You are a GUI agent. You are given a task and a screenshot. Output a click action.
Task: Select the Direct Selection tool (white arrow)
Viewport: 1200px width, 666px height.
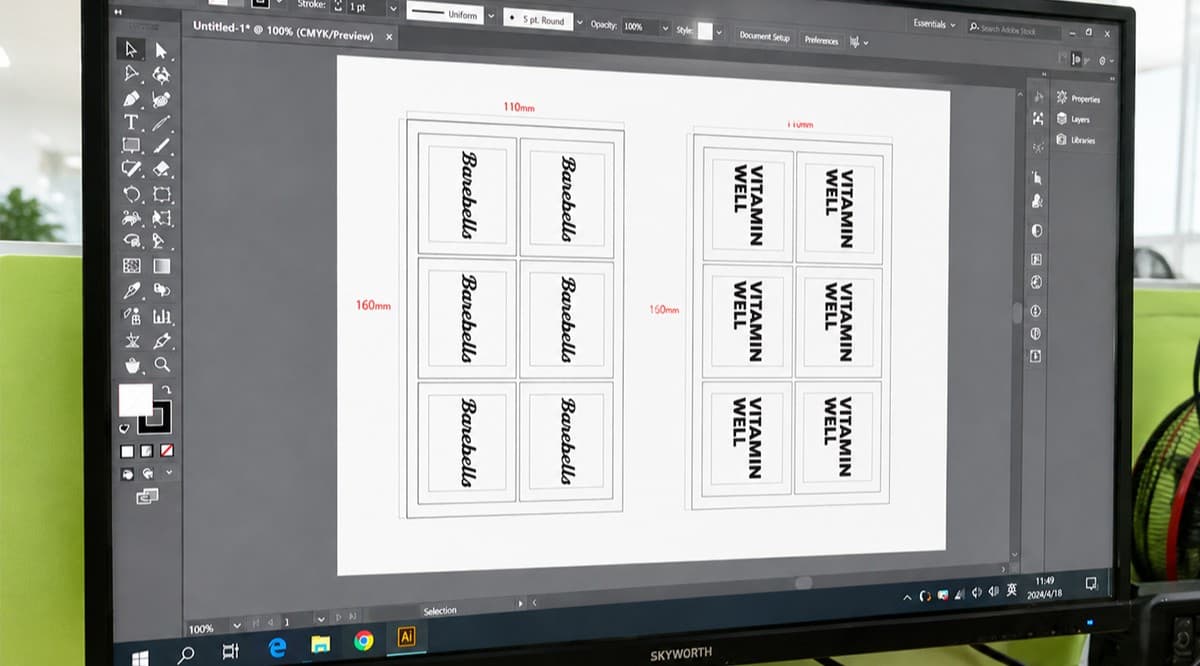[x=161, y=50]
